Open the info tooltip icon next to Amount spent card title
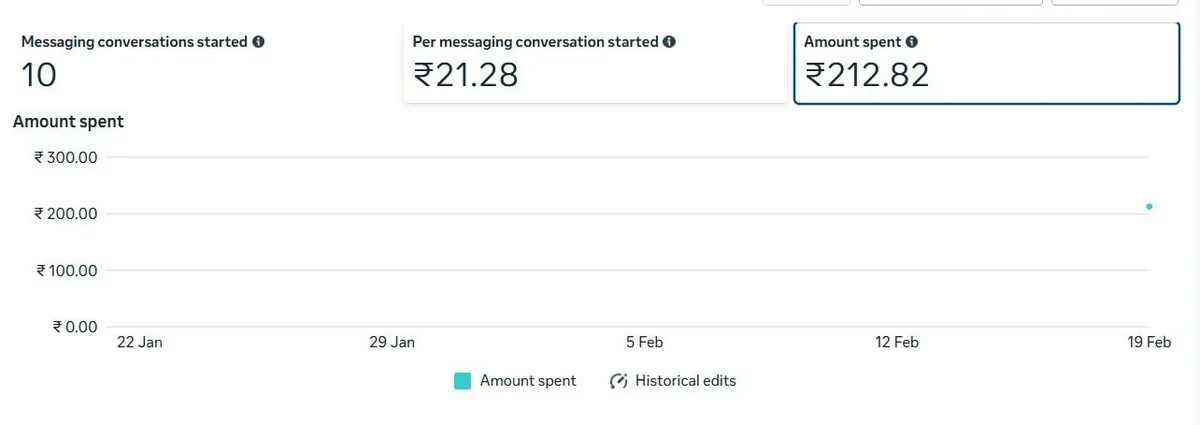 (x=912, y=42)
